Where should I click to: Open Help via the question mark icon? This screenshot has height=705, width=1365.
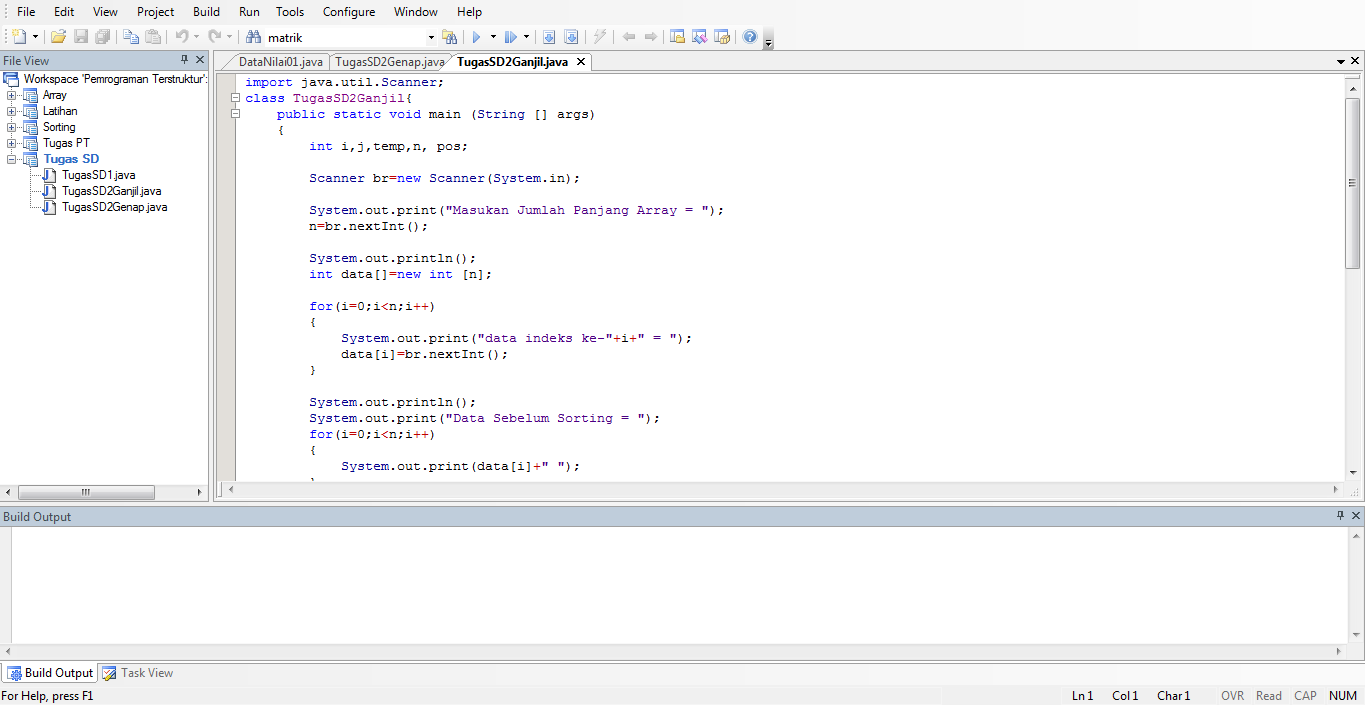tap(749, 36)
